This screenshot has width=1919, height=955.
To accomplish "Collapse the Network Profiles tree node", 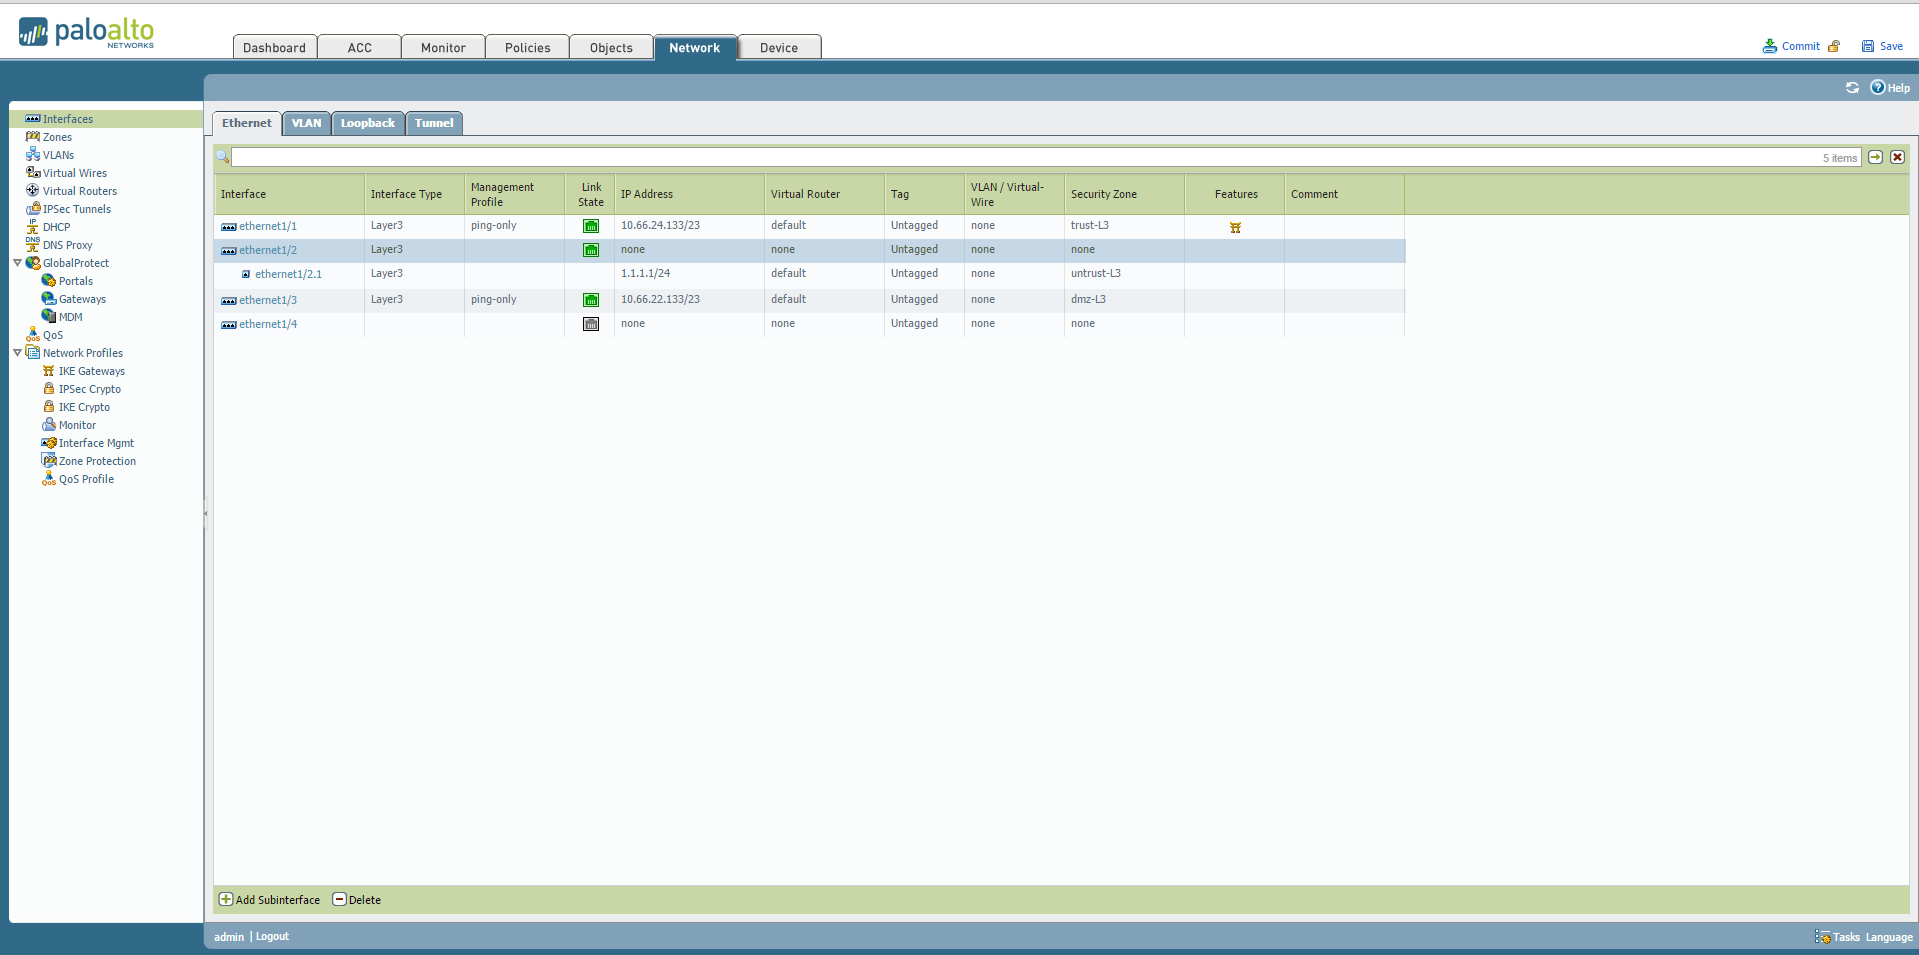I will 17,353.
